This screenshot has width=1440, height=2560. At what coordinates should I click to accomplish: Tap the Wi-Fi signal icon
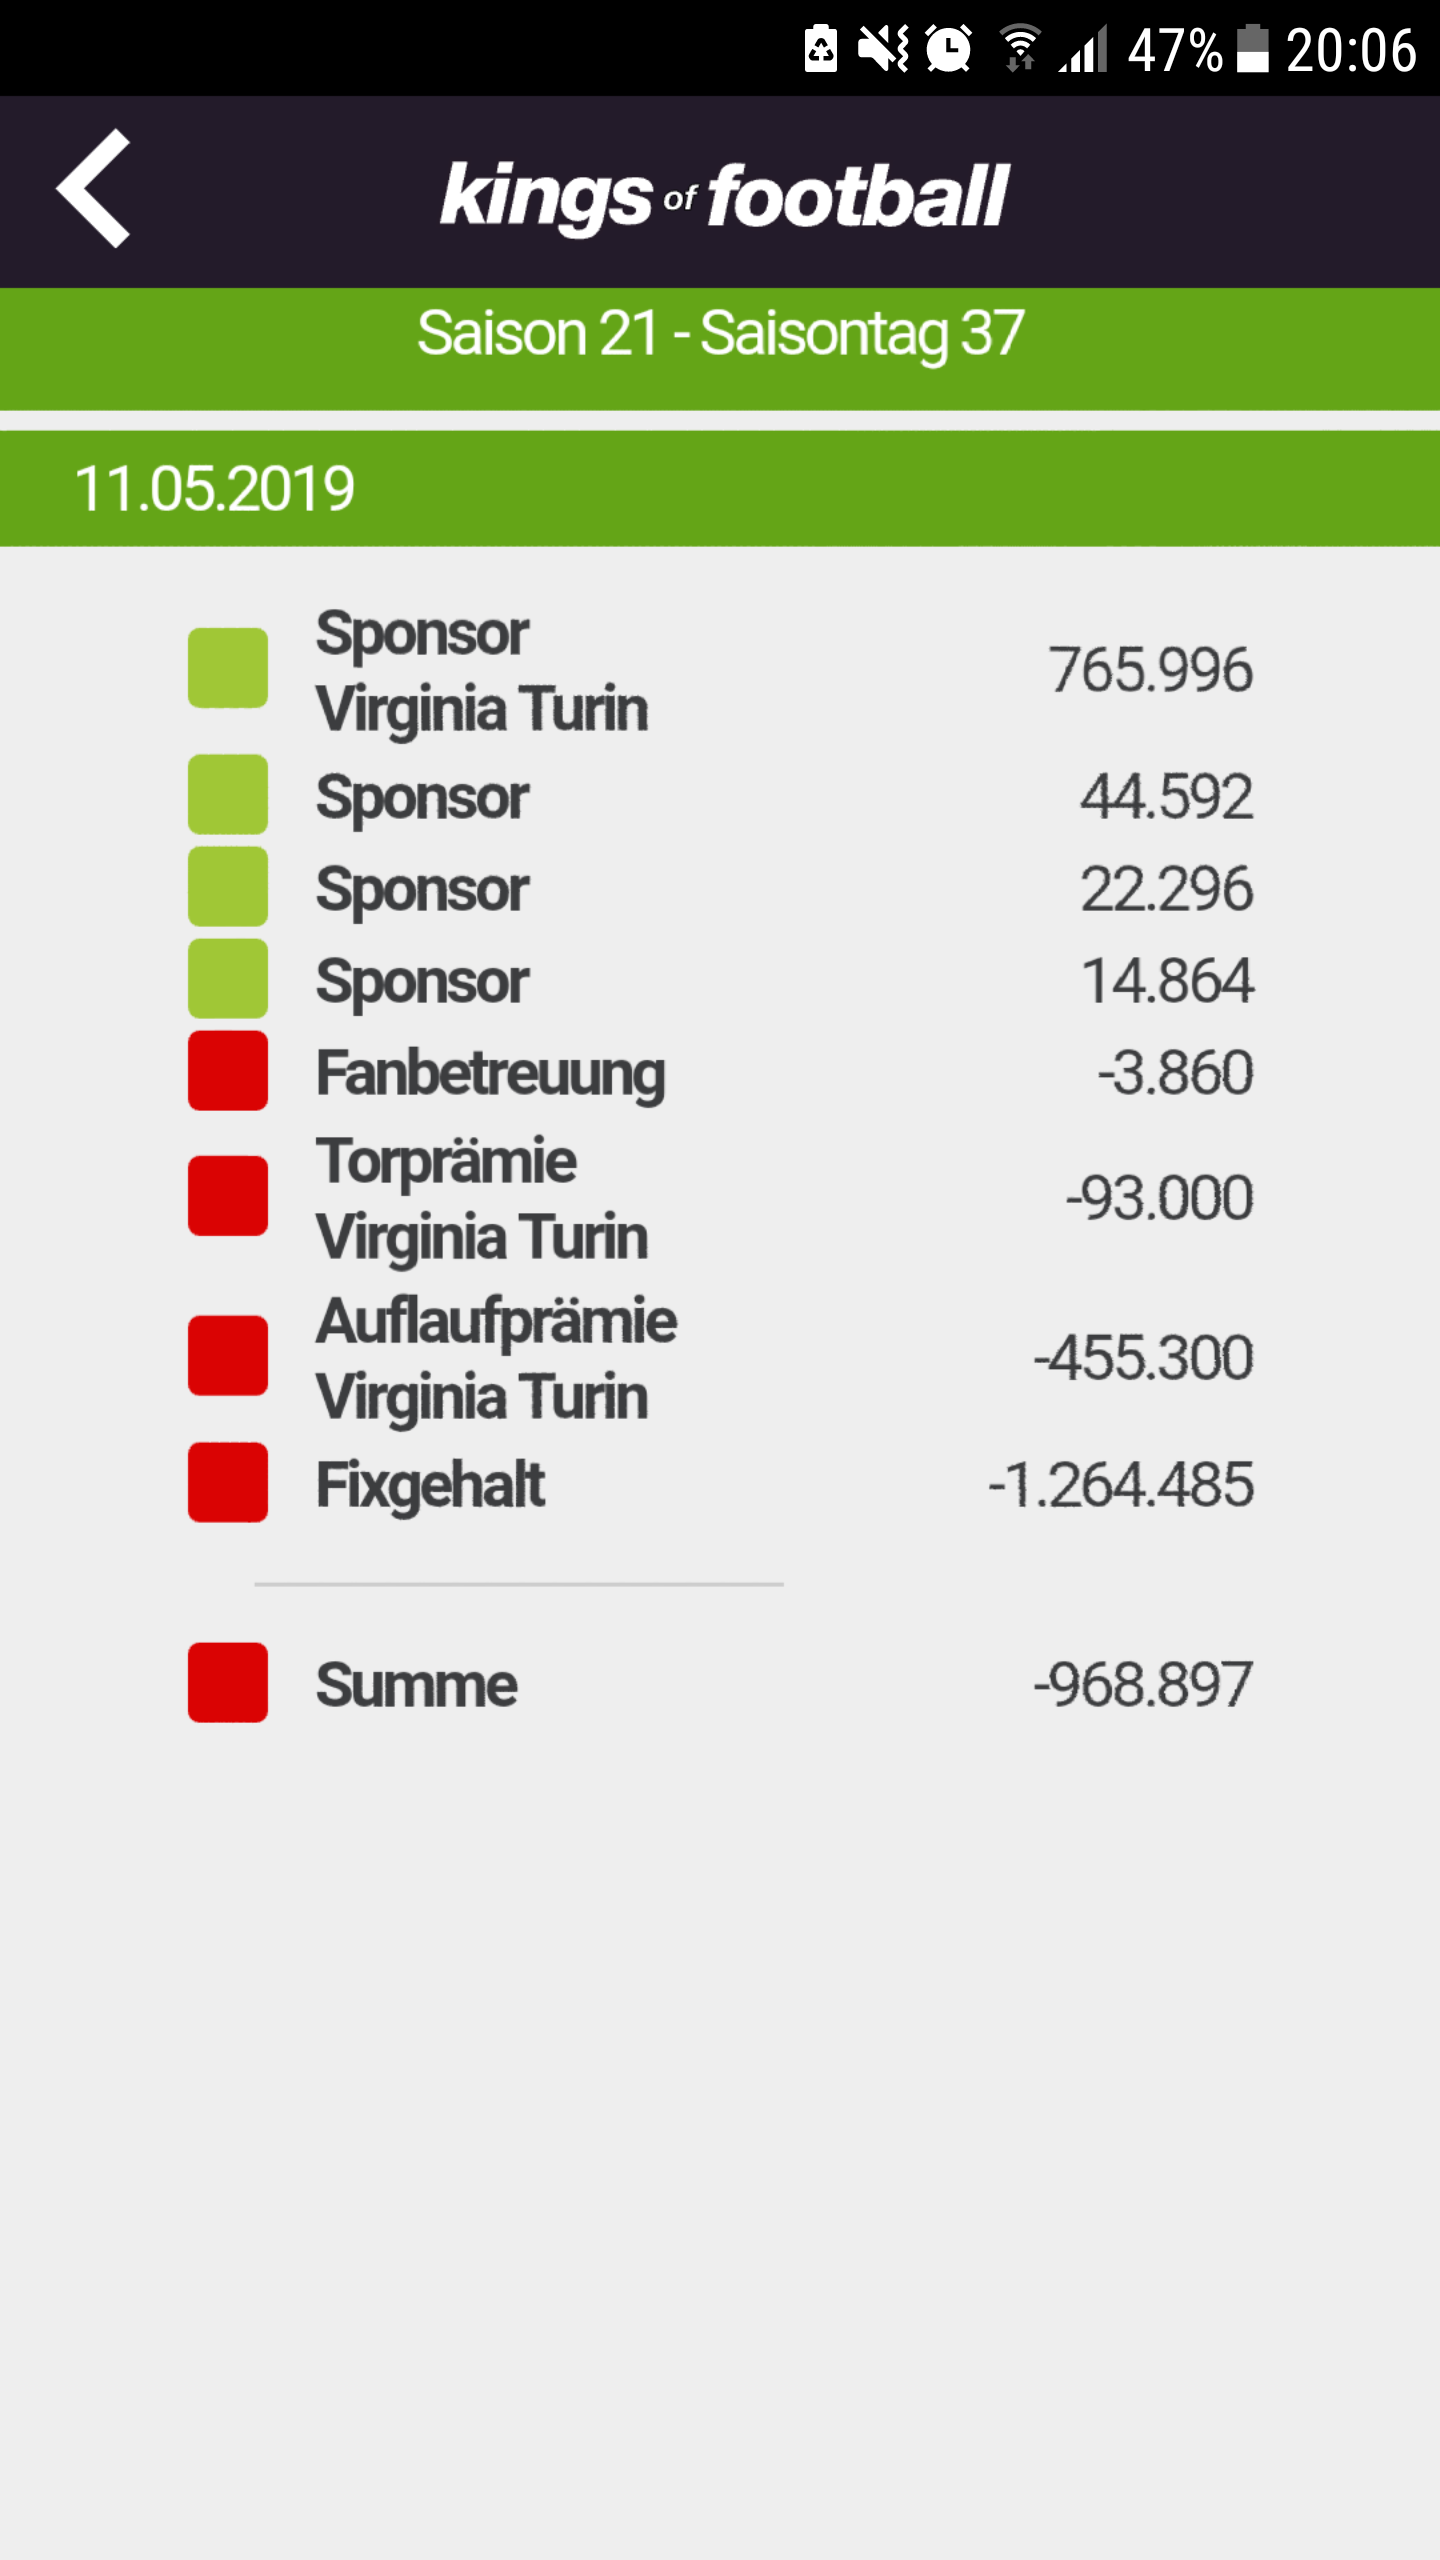pyautogui.click(x=1021, y=49)
